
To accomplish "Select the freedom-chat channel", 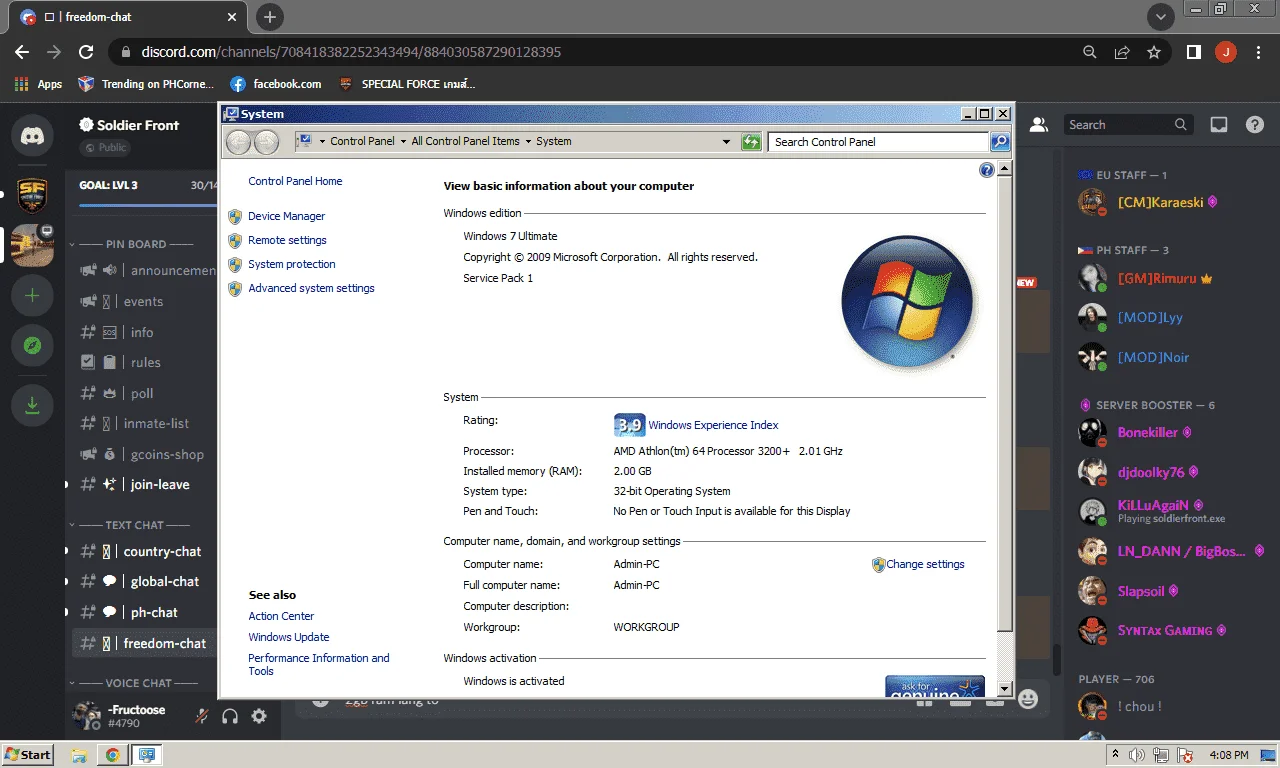I will pyautogui.click(x=145, y=643).
